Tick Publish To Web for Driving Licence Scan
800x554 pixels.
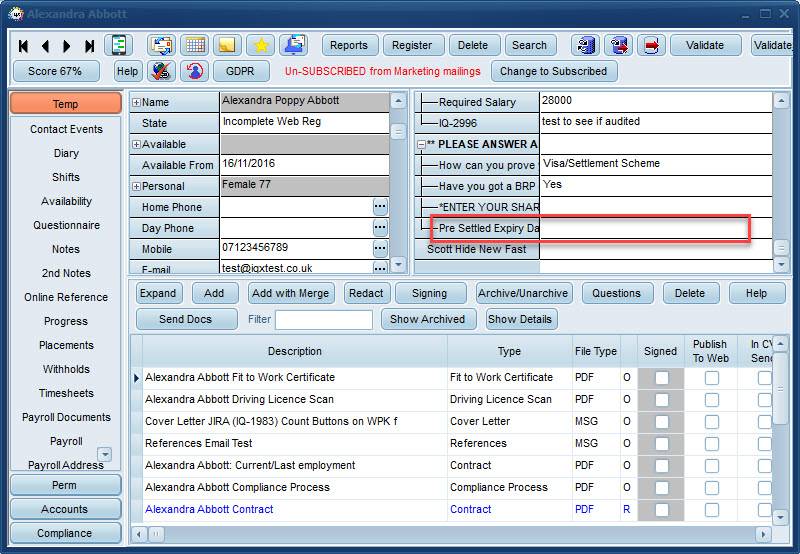point(712,399)
